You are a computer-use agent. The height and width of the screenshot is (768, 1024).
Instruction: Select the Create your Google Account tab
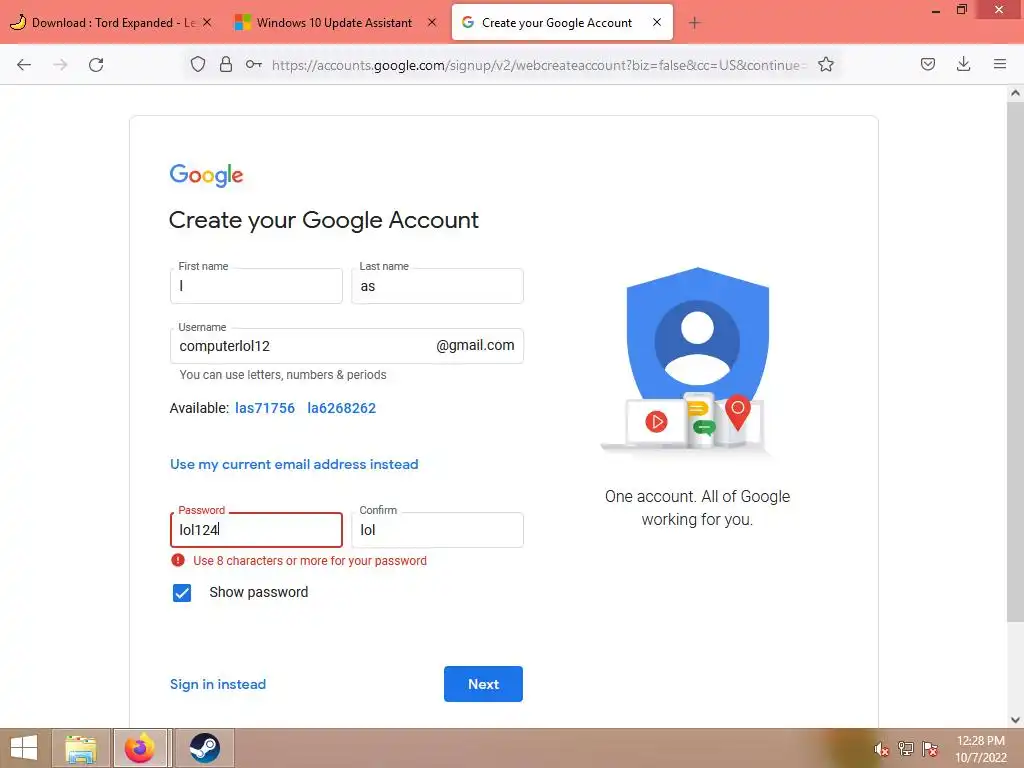click(x=562, y=22)
